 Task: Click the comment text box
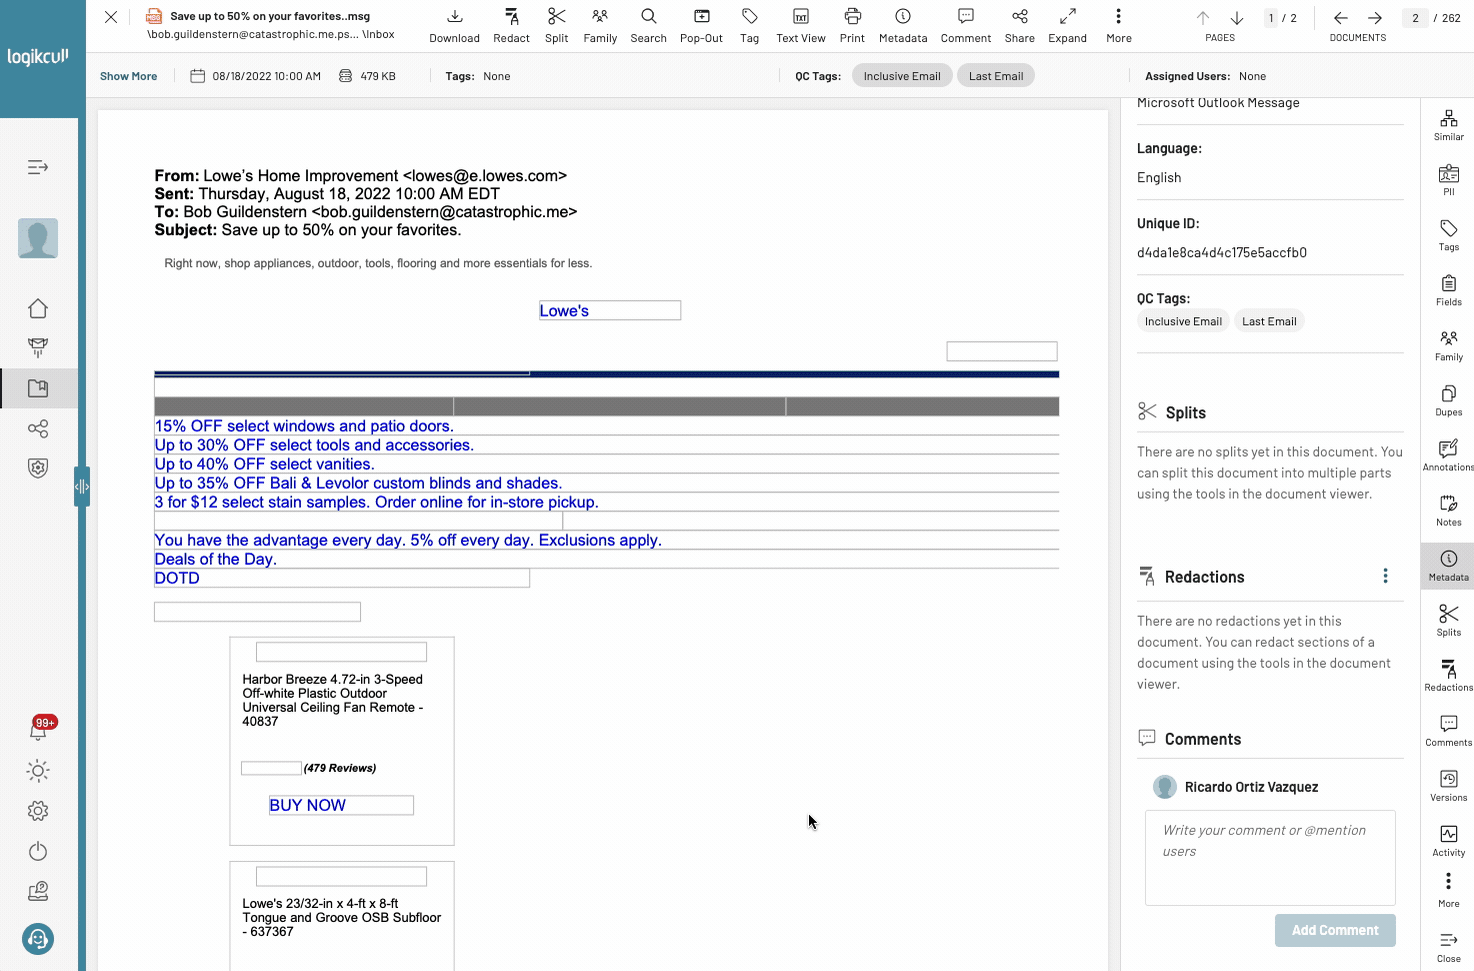1270,858
